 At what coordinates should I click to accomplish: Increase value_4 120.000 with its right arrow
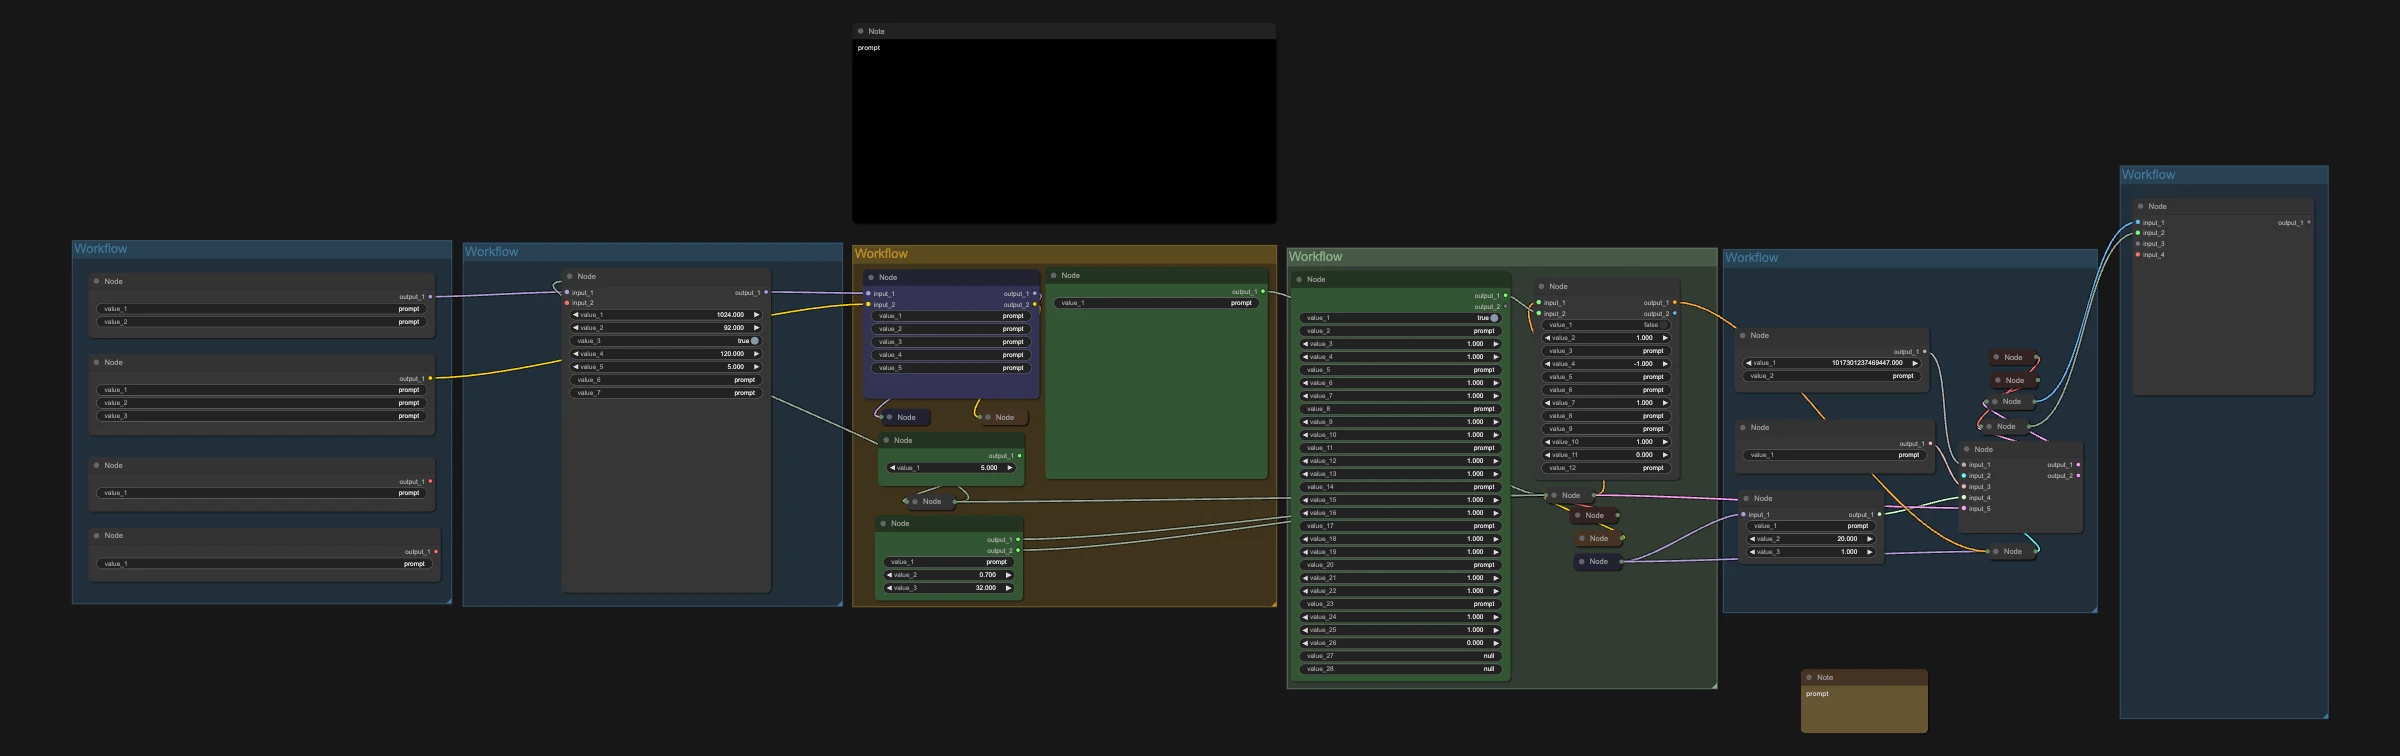coord(757,354)
